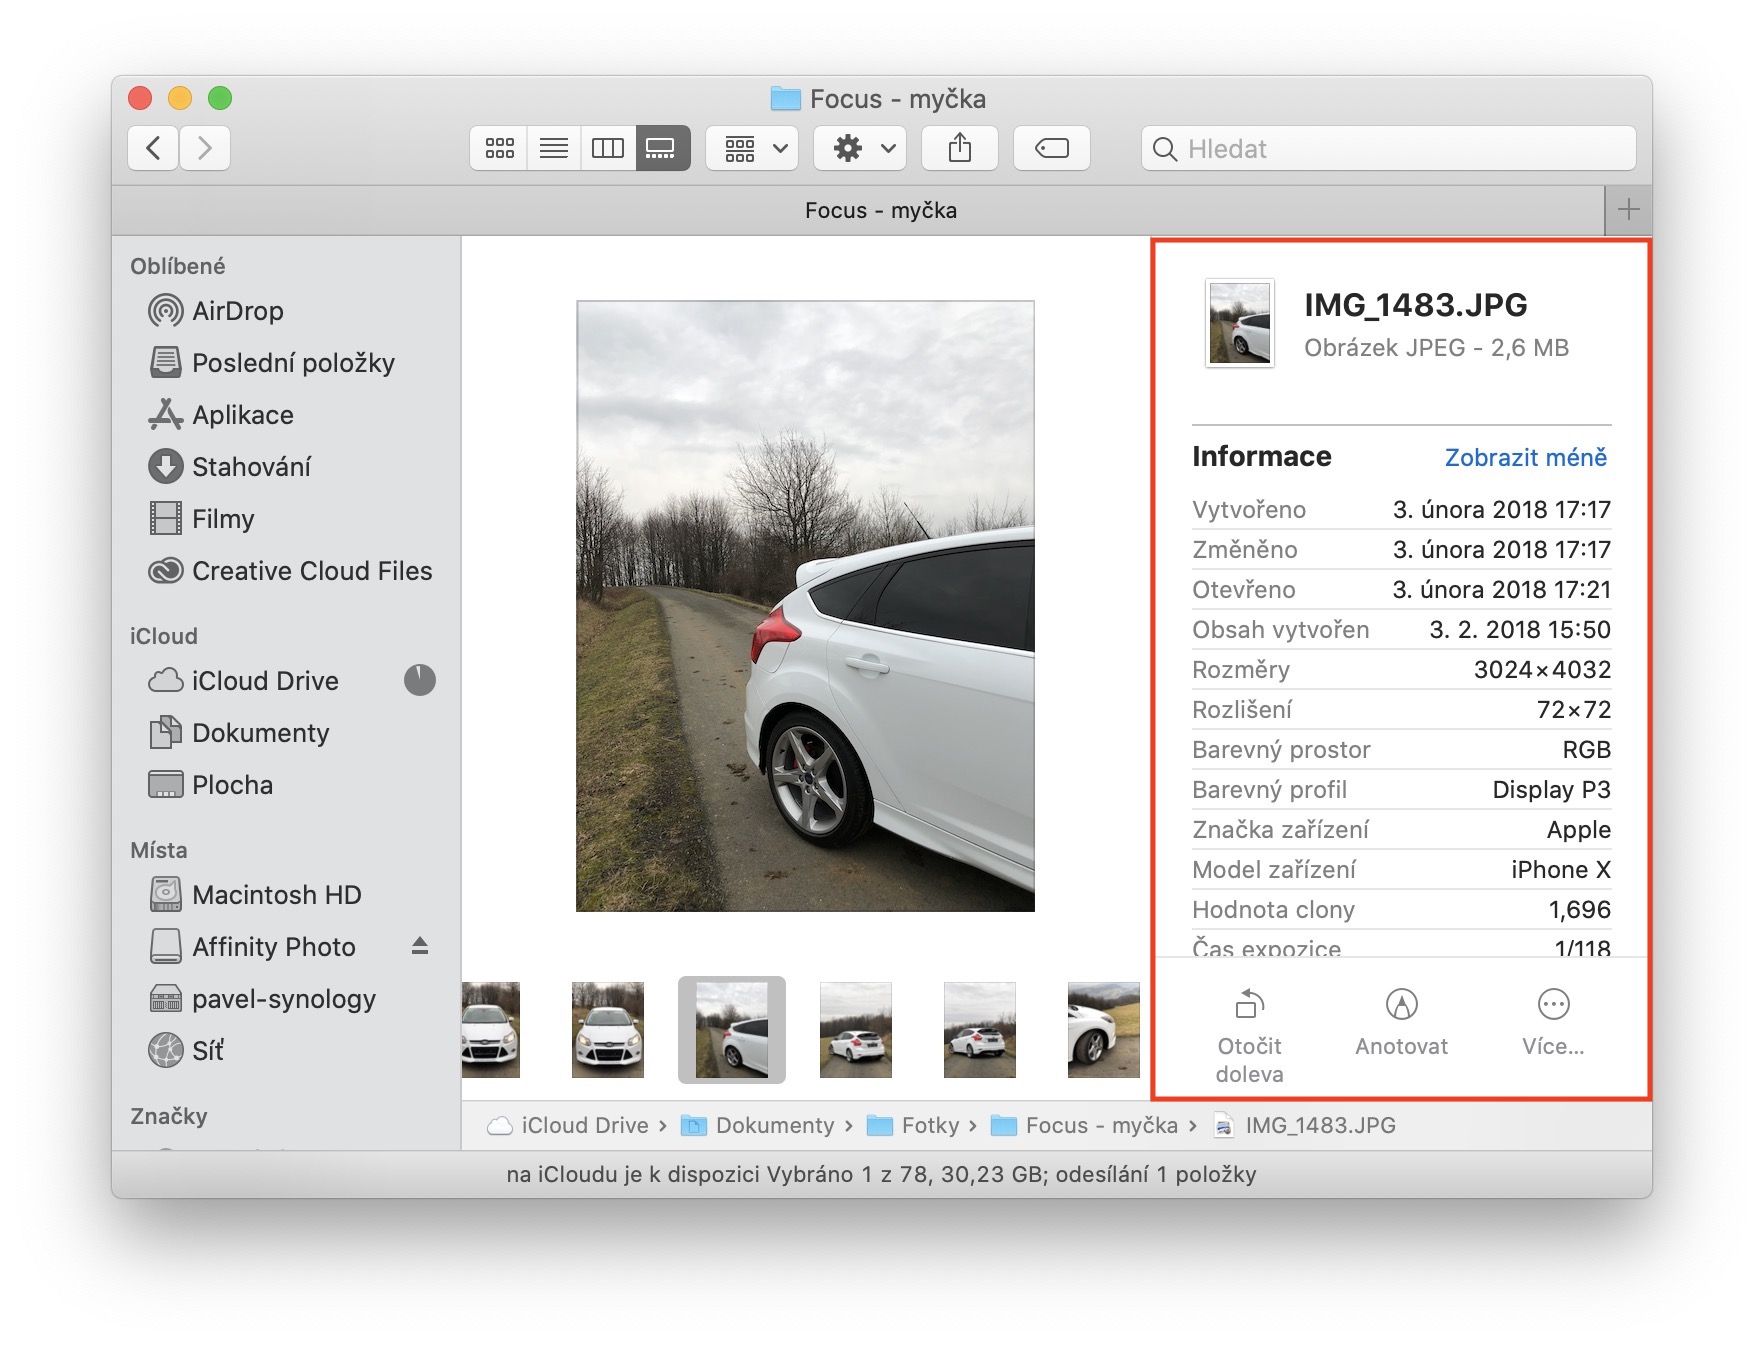Go back with the back arrow
1764x1346 pixels.
click(x=154, y=149)
